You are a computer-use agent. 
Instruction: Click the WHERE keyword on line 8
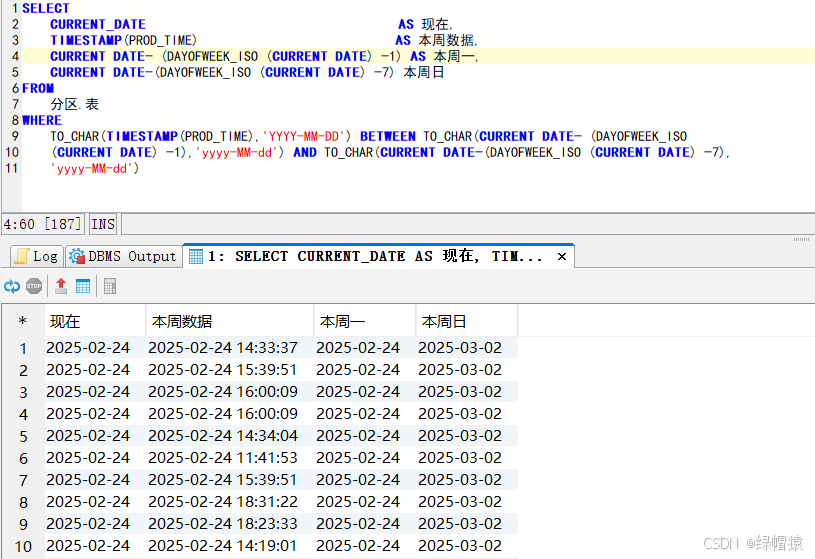pyautogui.click(x=42, y=121)
